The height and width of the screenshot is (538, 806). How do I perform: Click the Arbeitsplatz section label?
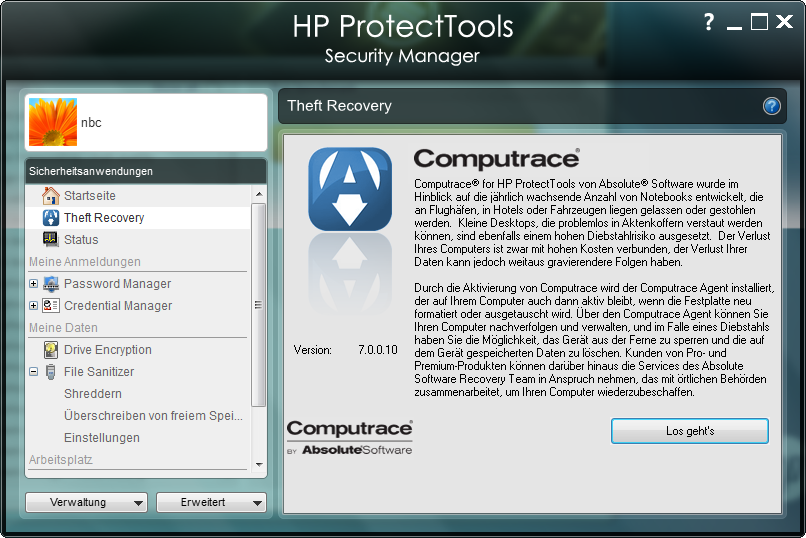[61, 459]
